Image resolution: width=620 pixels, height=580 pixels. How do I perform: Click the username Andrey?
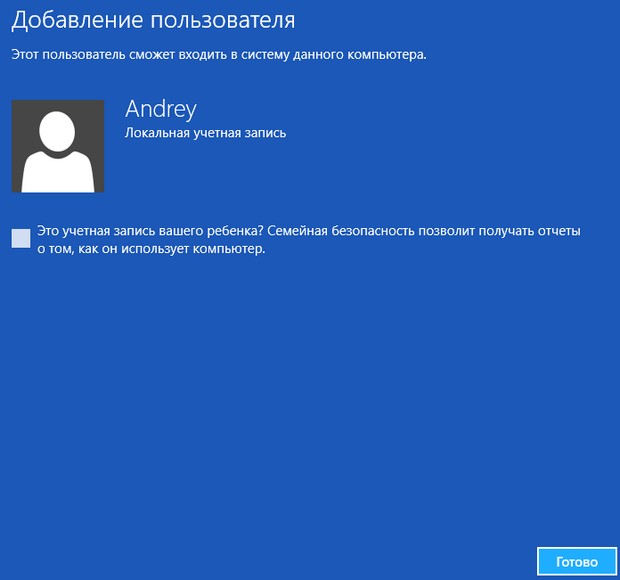pos(161,108)
